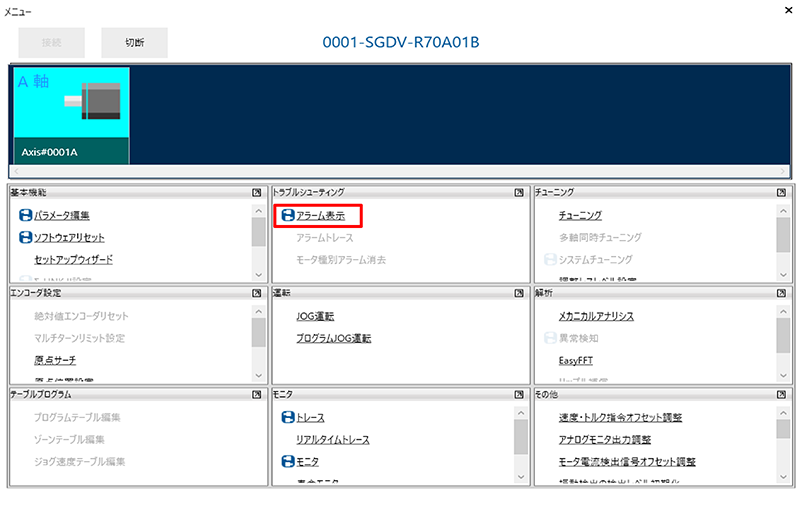Open JOG運転 link
Screen dimensions: 802x513
point(315,316)
